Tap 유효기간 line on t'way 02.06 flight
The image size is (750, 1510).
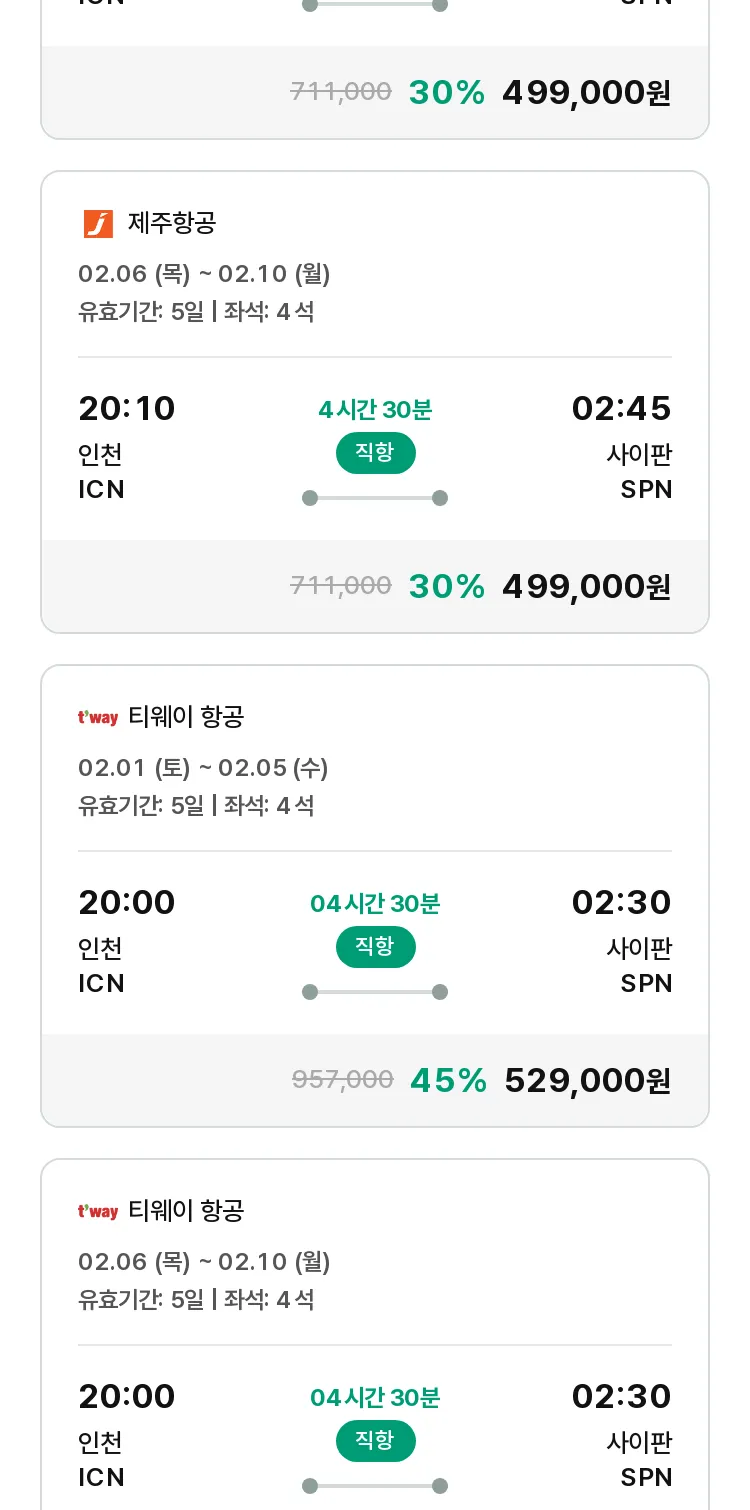tap(196, 1300)
